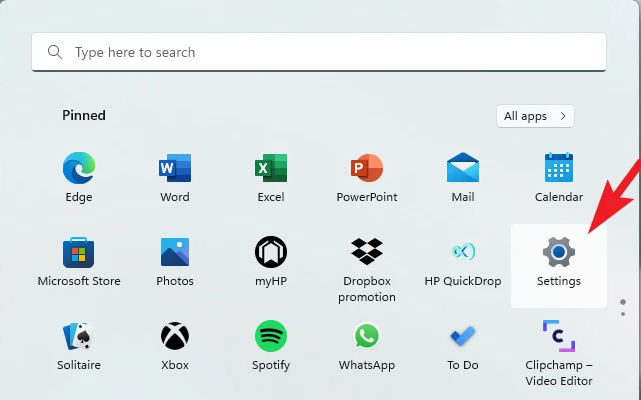Open the Dropbox promotion icon

[367, 252]
